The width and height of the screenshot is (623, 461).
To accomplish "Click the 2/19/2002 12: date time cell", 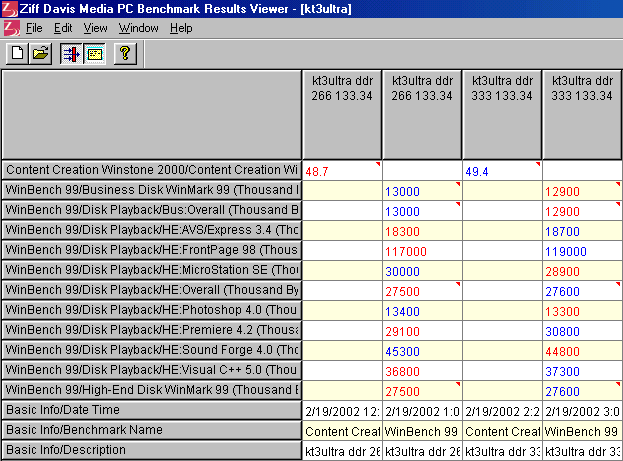I will click(342, 411).
